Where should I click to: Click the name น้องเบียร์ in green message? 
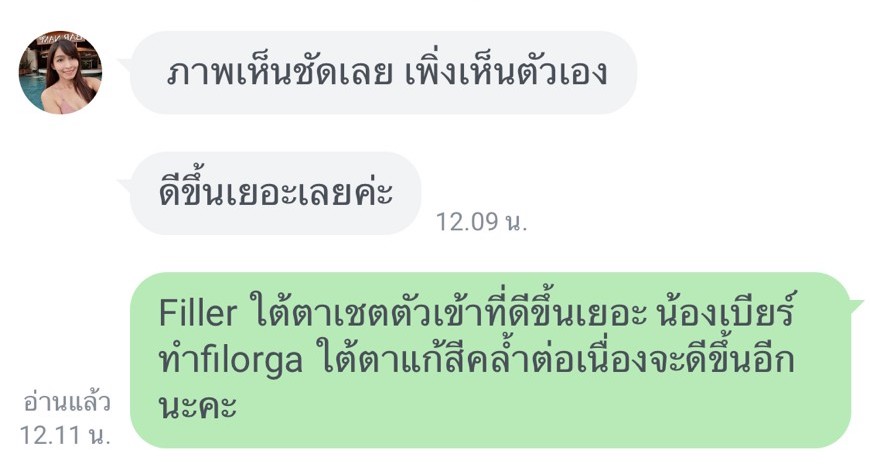(726, 310)
